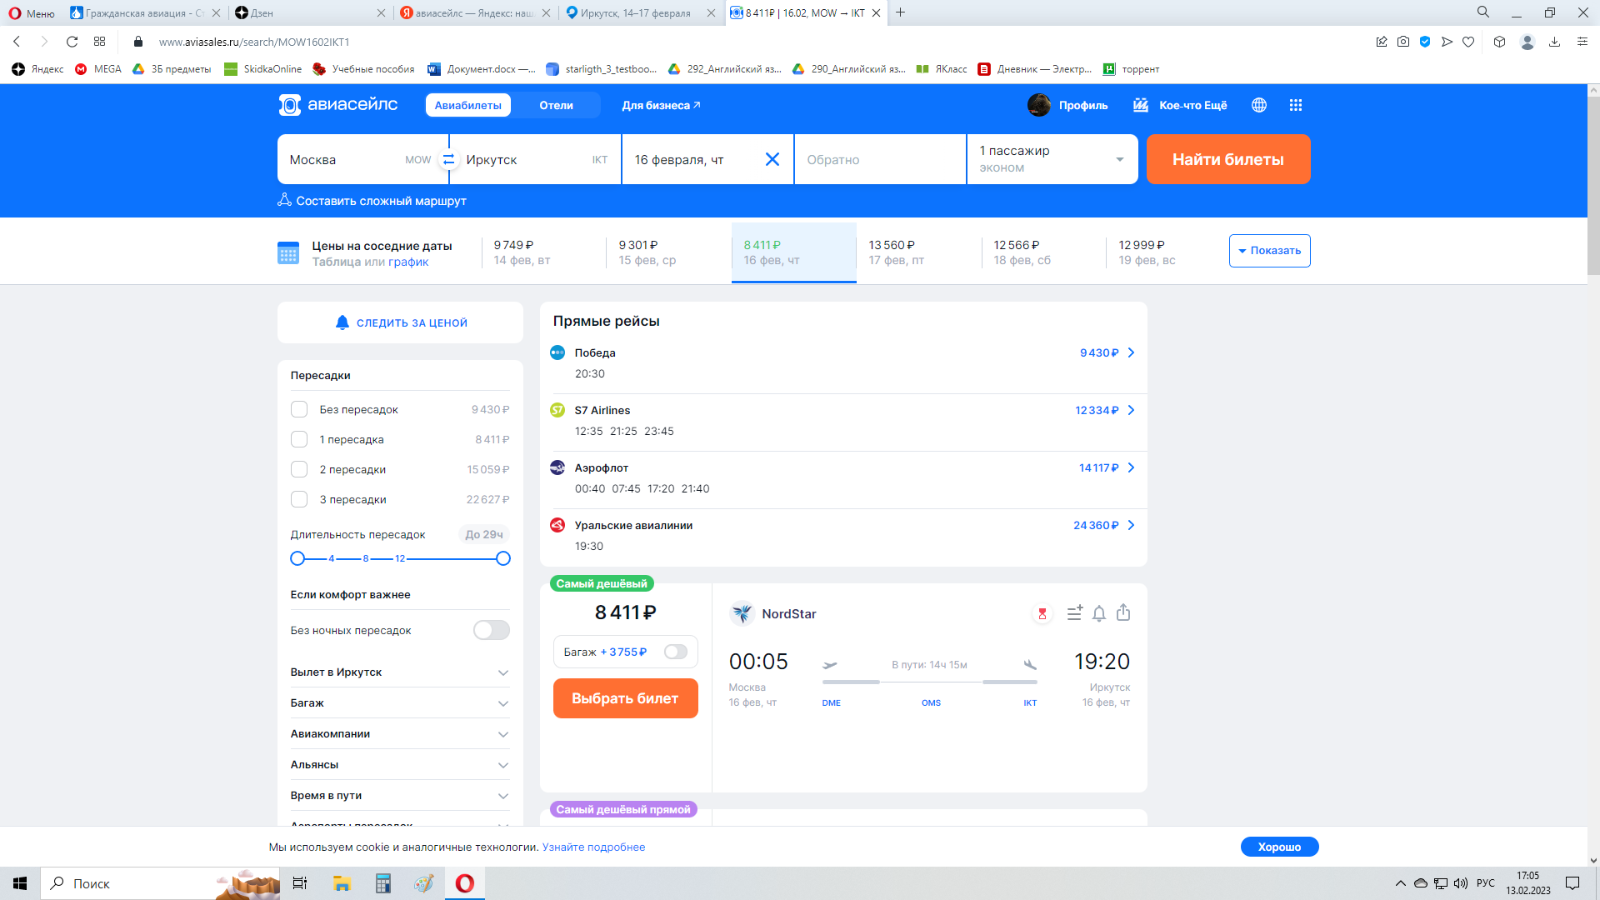The width and height of the screenshot is (1600, 900).
Task: Click 'Показать' dropdown for neighboring dates
Action: coord(1269,250)
